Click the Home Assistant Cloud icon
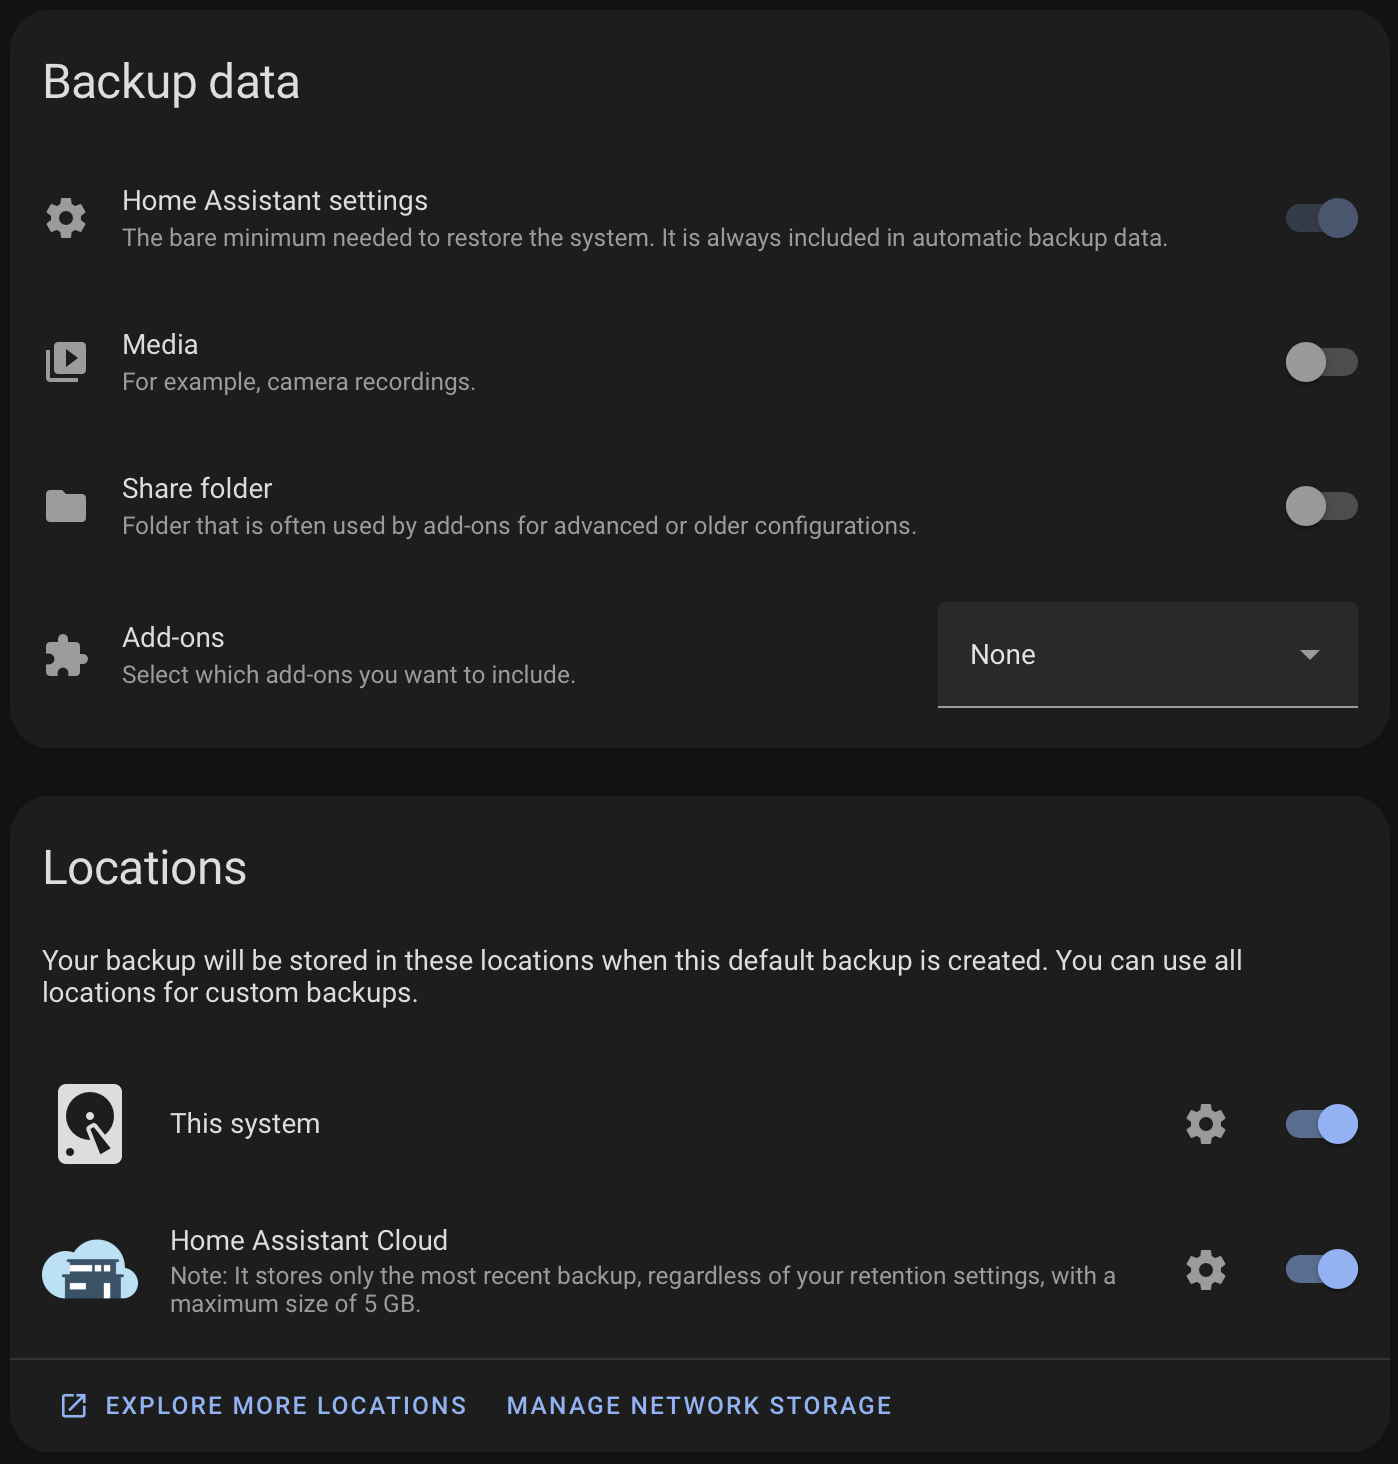The width and height of the screenshot is (1398, 1464). pos(89,1270)
